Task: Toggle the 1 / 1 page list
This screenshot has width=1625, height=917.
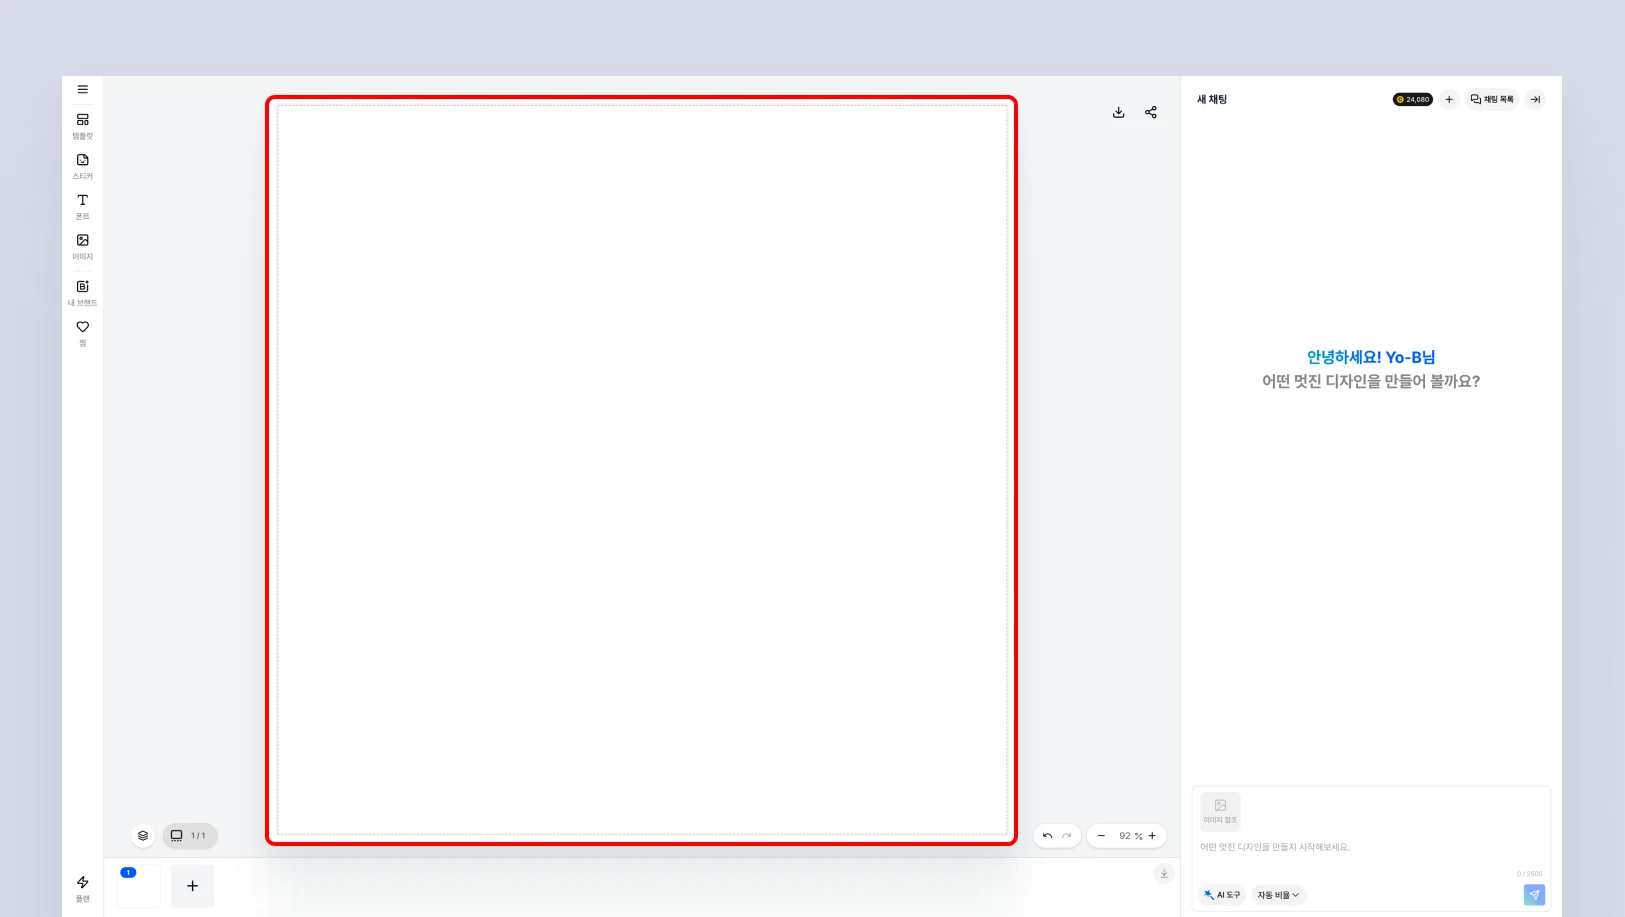Action: click(x=189, y=836)
